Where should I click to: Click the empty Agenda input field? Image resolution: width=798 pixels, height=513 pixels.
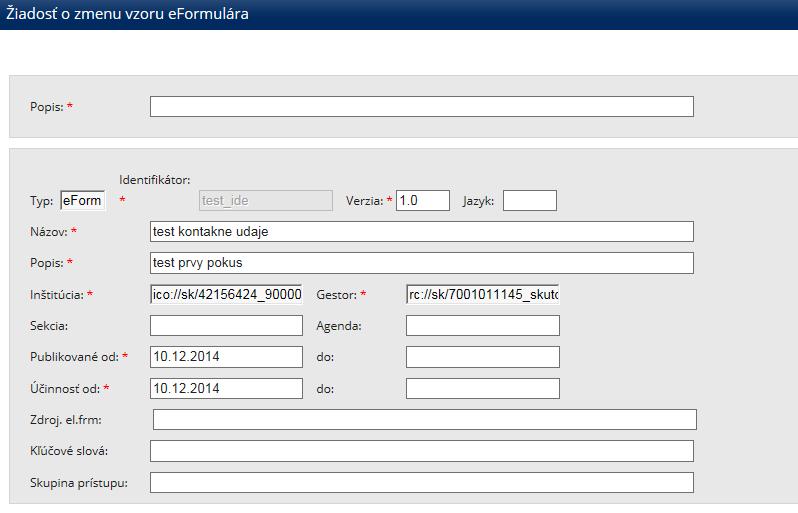click(x=482, y=326)
